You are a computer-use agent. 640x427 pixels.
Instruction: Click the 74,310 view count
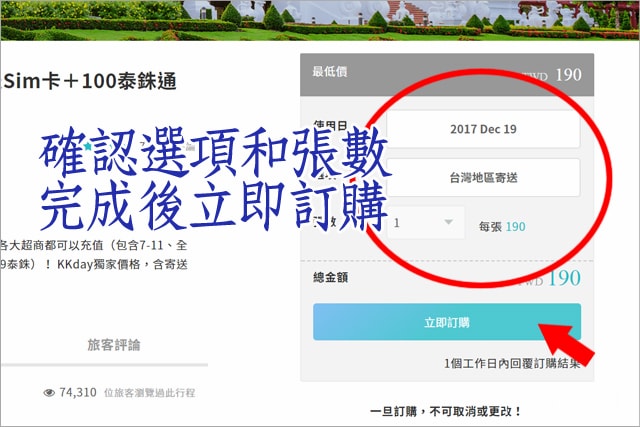[x=78, y=392]
